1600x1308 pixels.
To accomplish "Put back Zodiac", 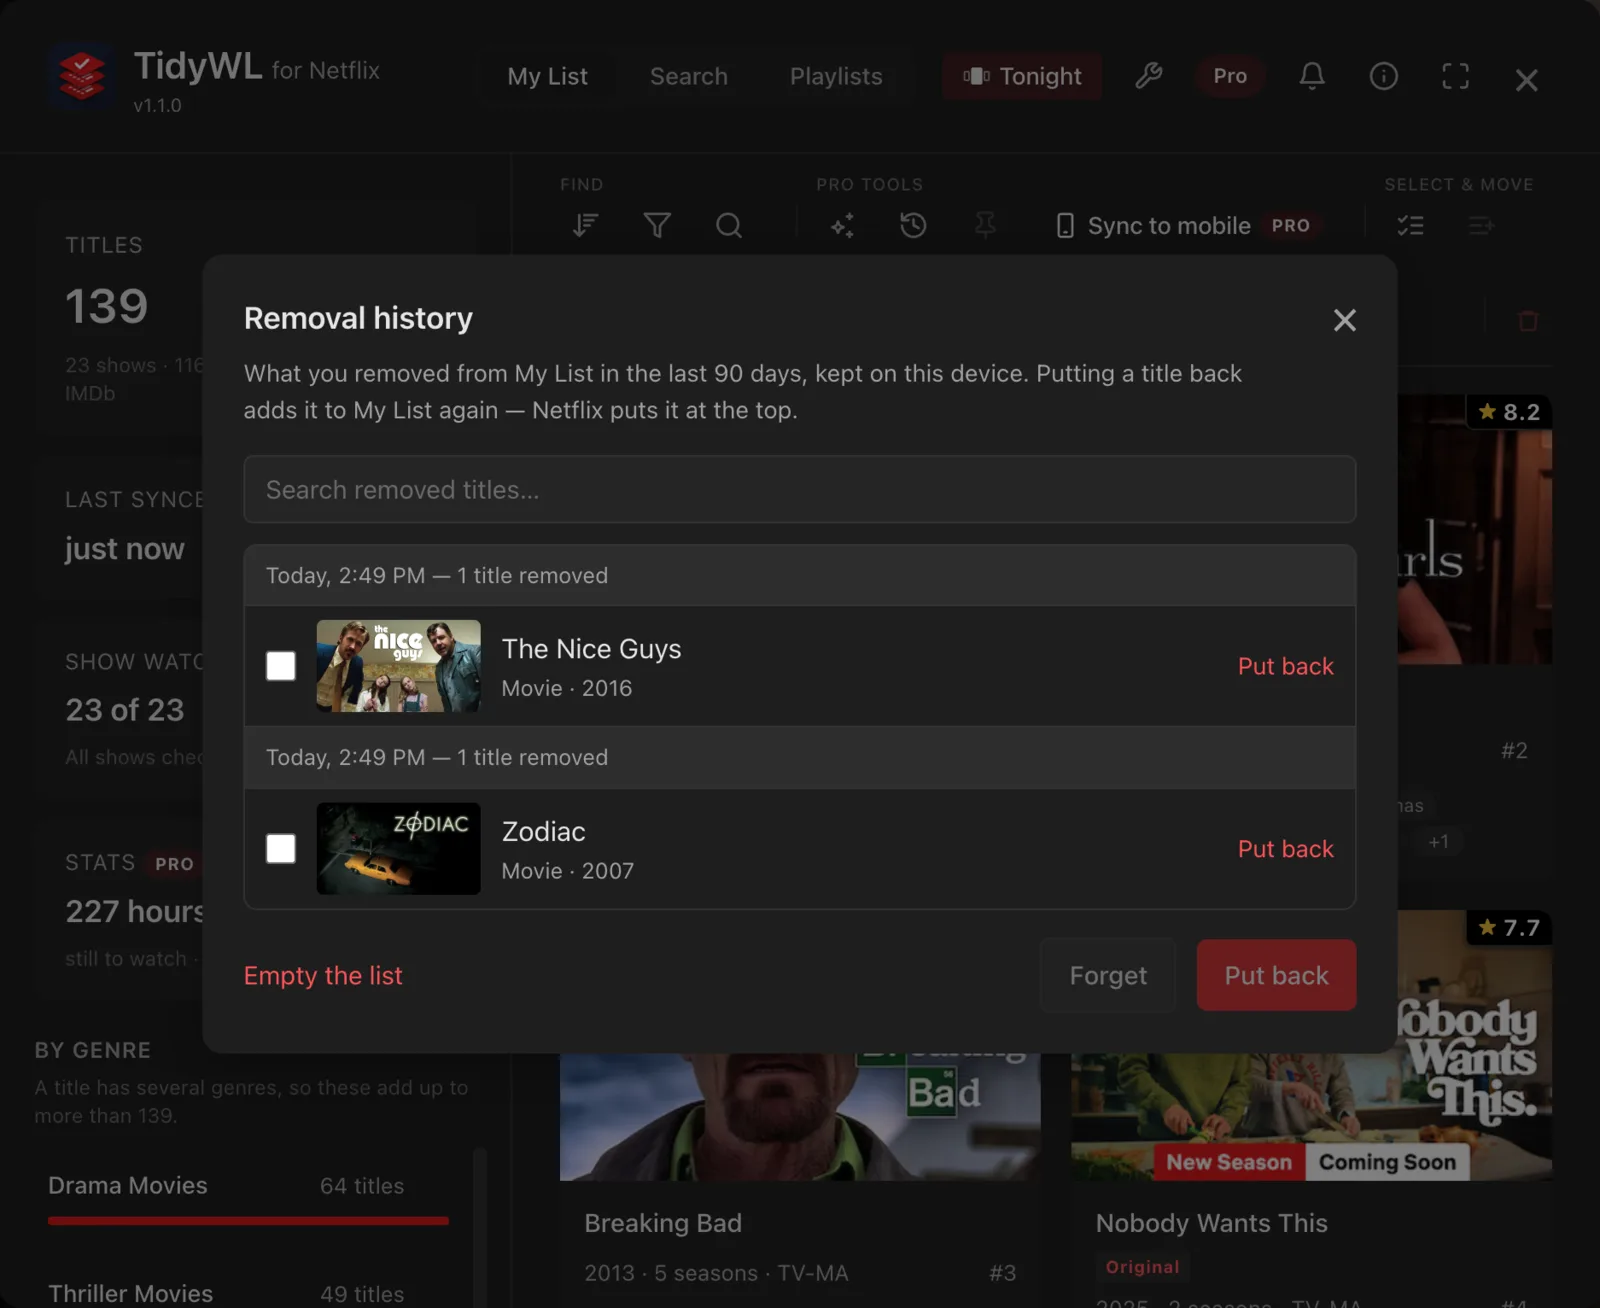I will pos(1285,849).
